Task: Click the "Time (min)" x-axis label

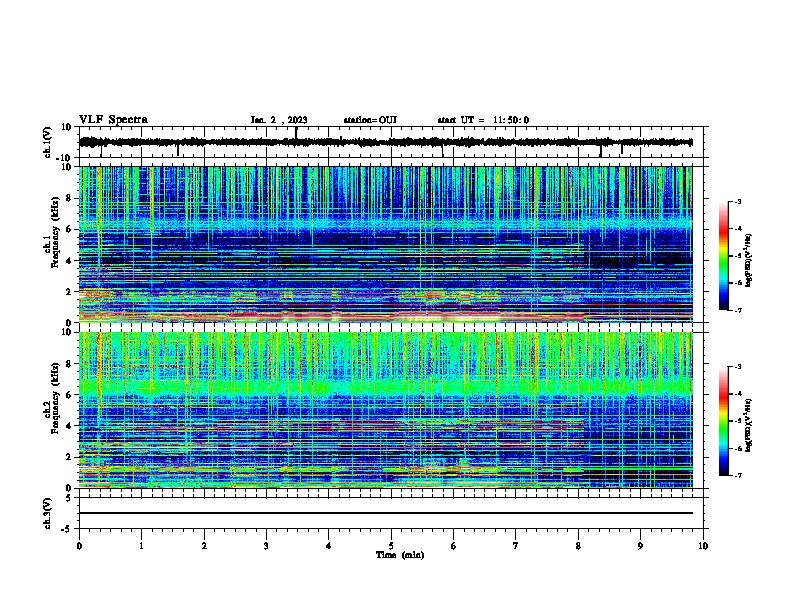Action: pyautogui.click(x=400, y=555)
